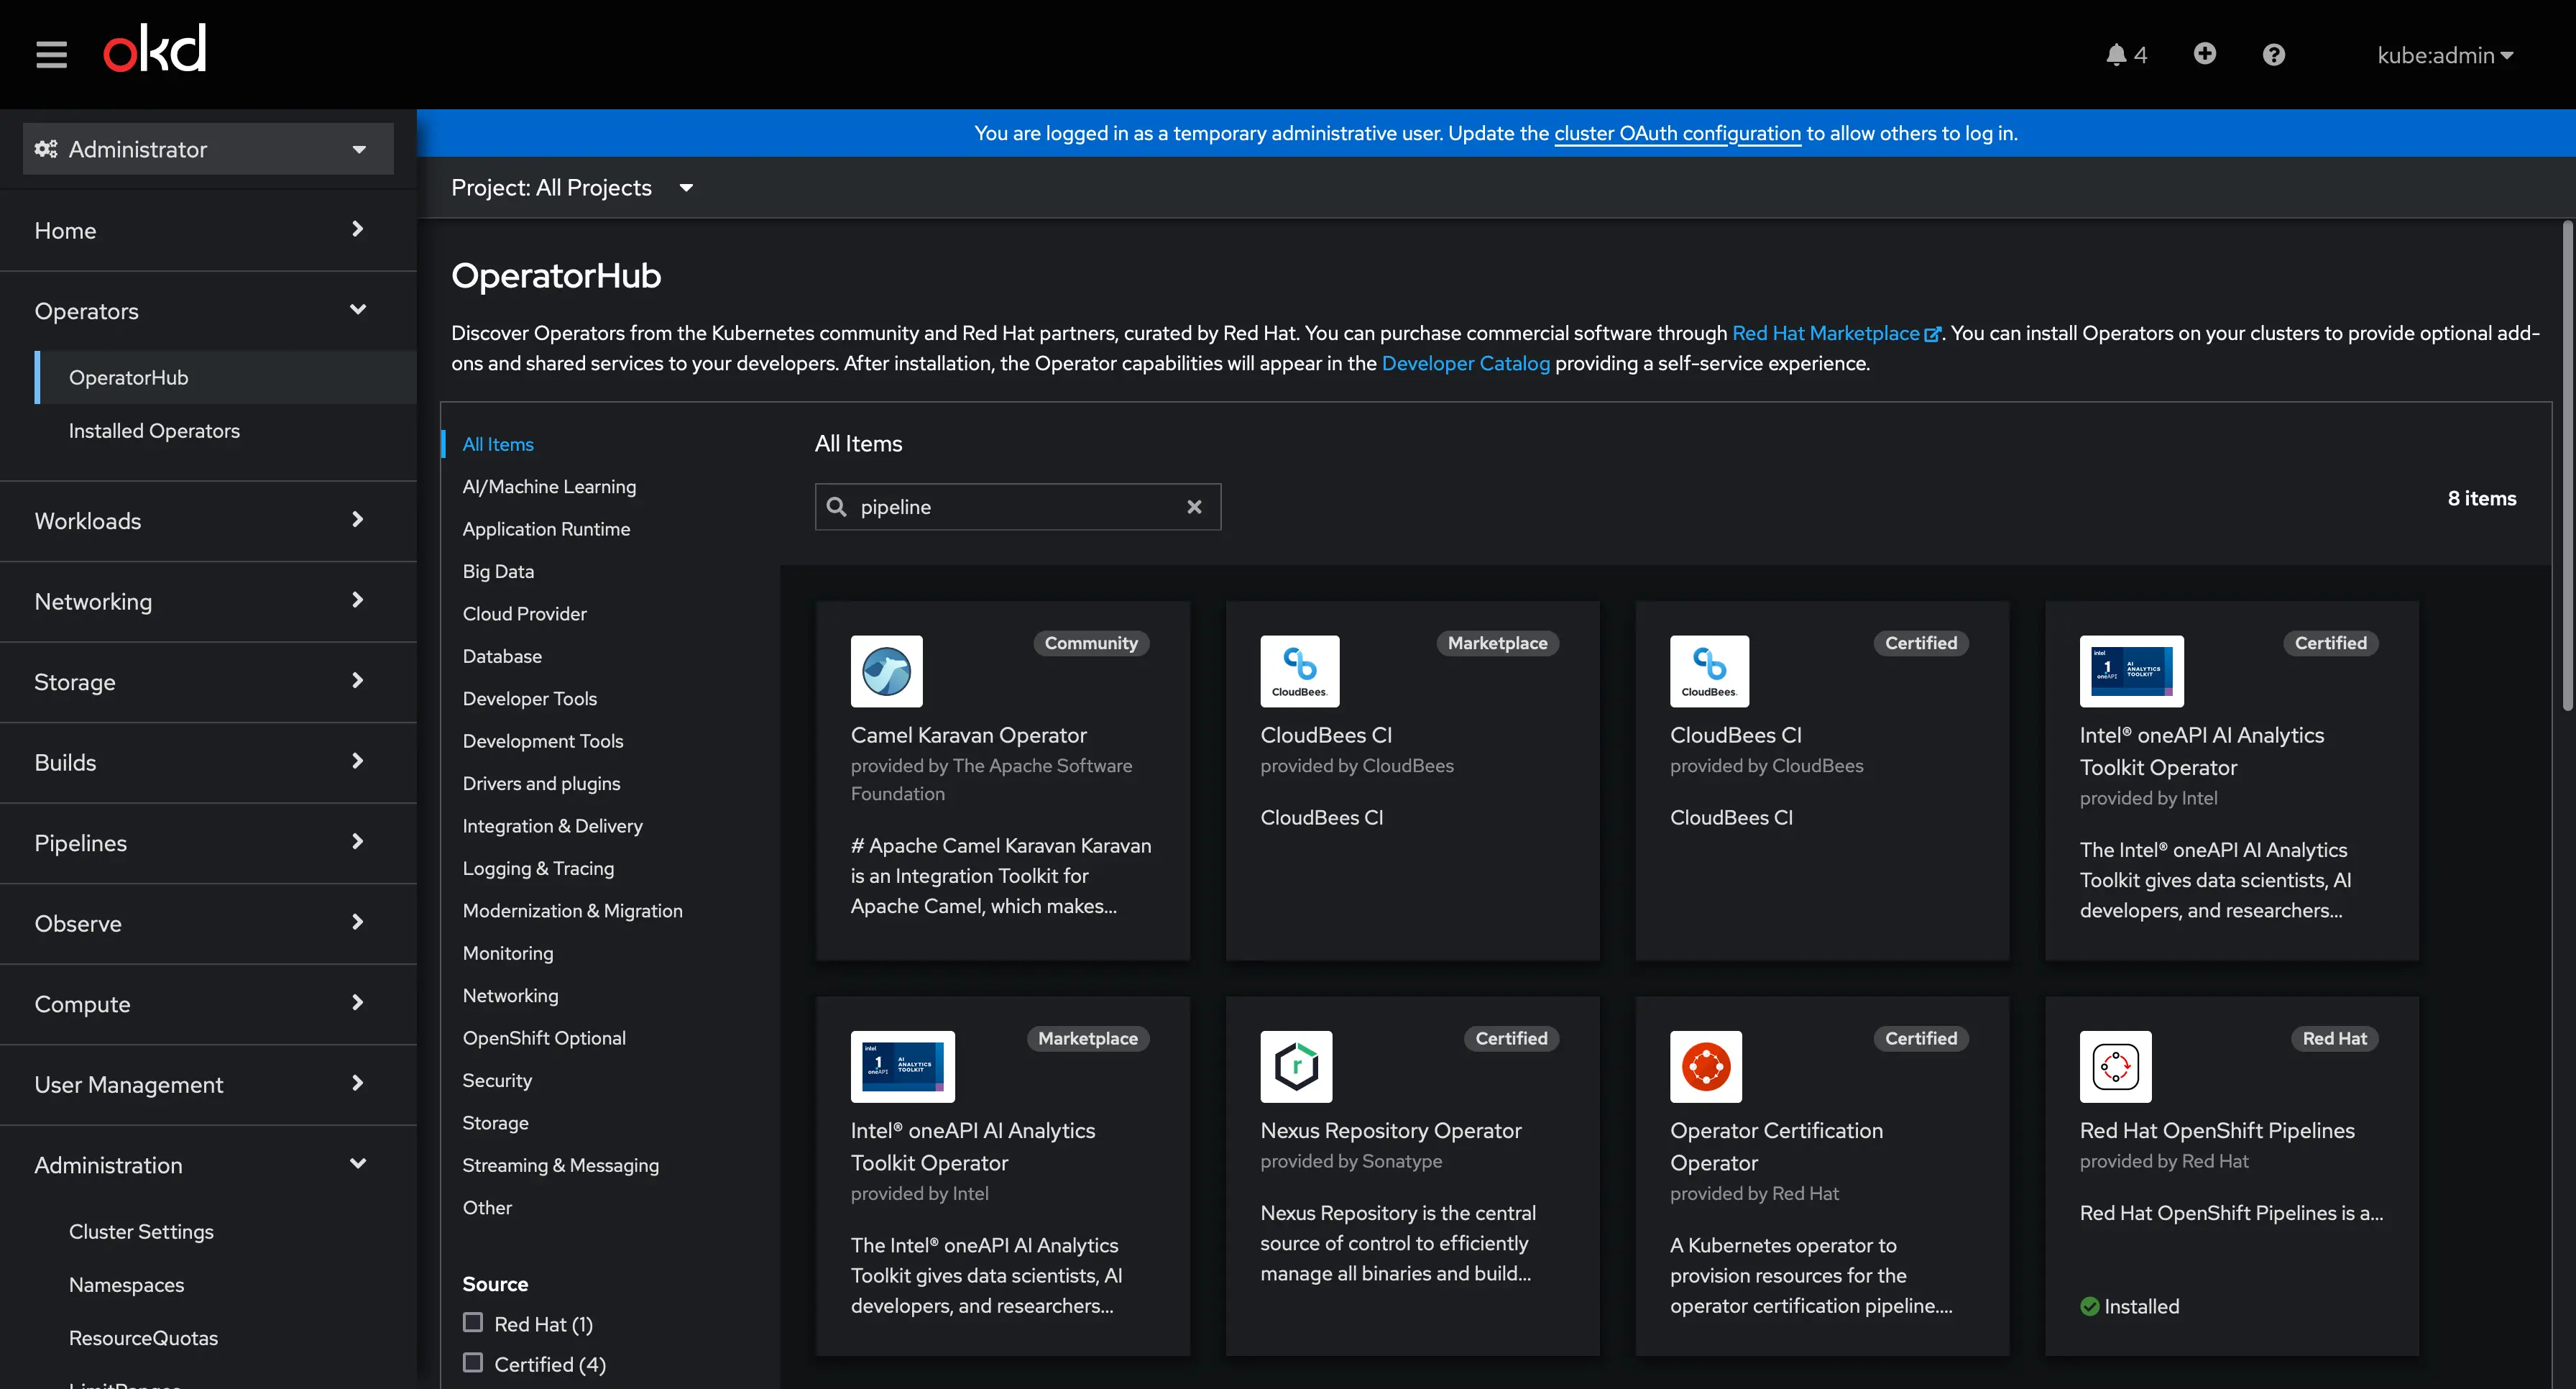Follow the cluster OAuth configuration link
This screenshot has height=1389, width=2576.
[x=1677, y=133]
